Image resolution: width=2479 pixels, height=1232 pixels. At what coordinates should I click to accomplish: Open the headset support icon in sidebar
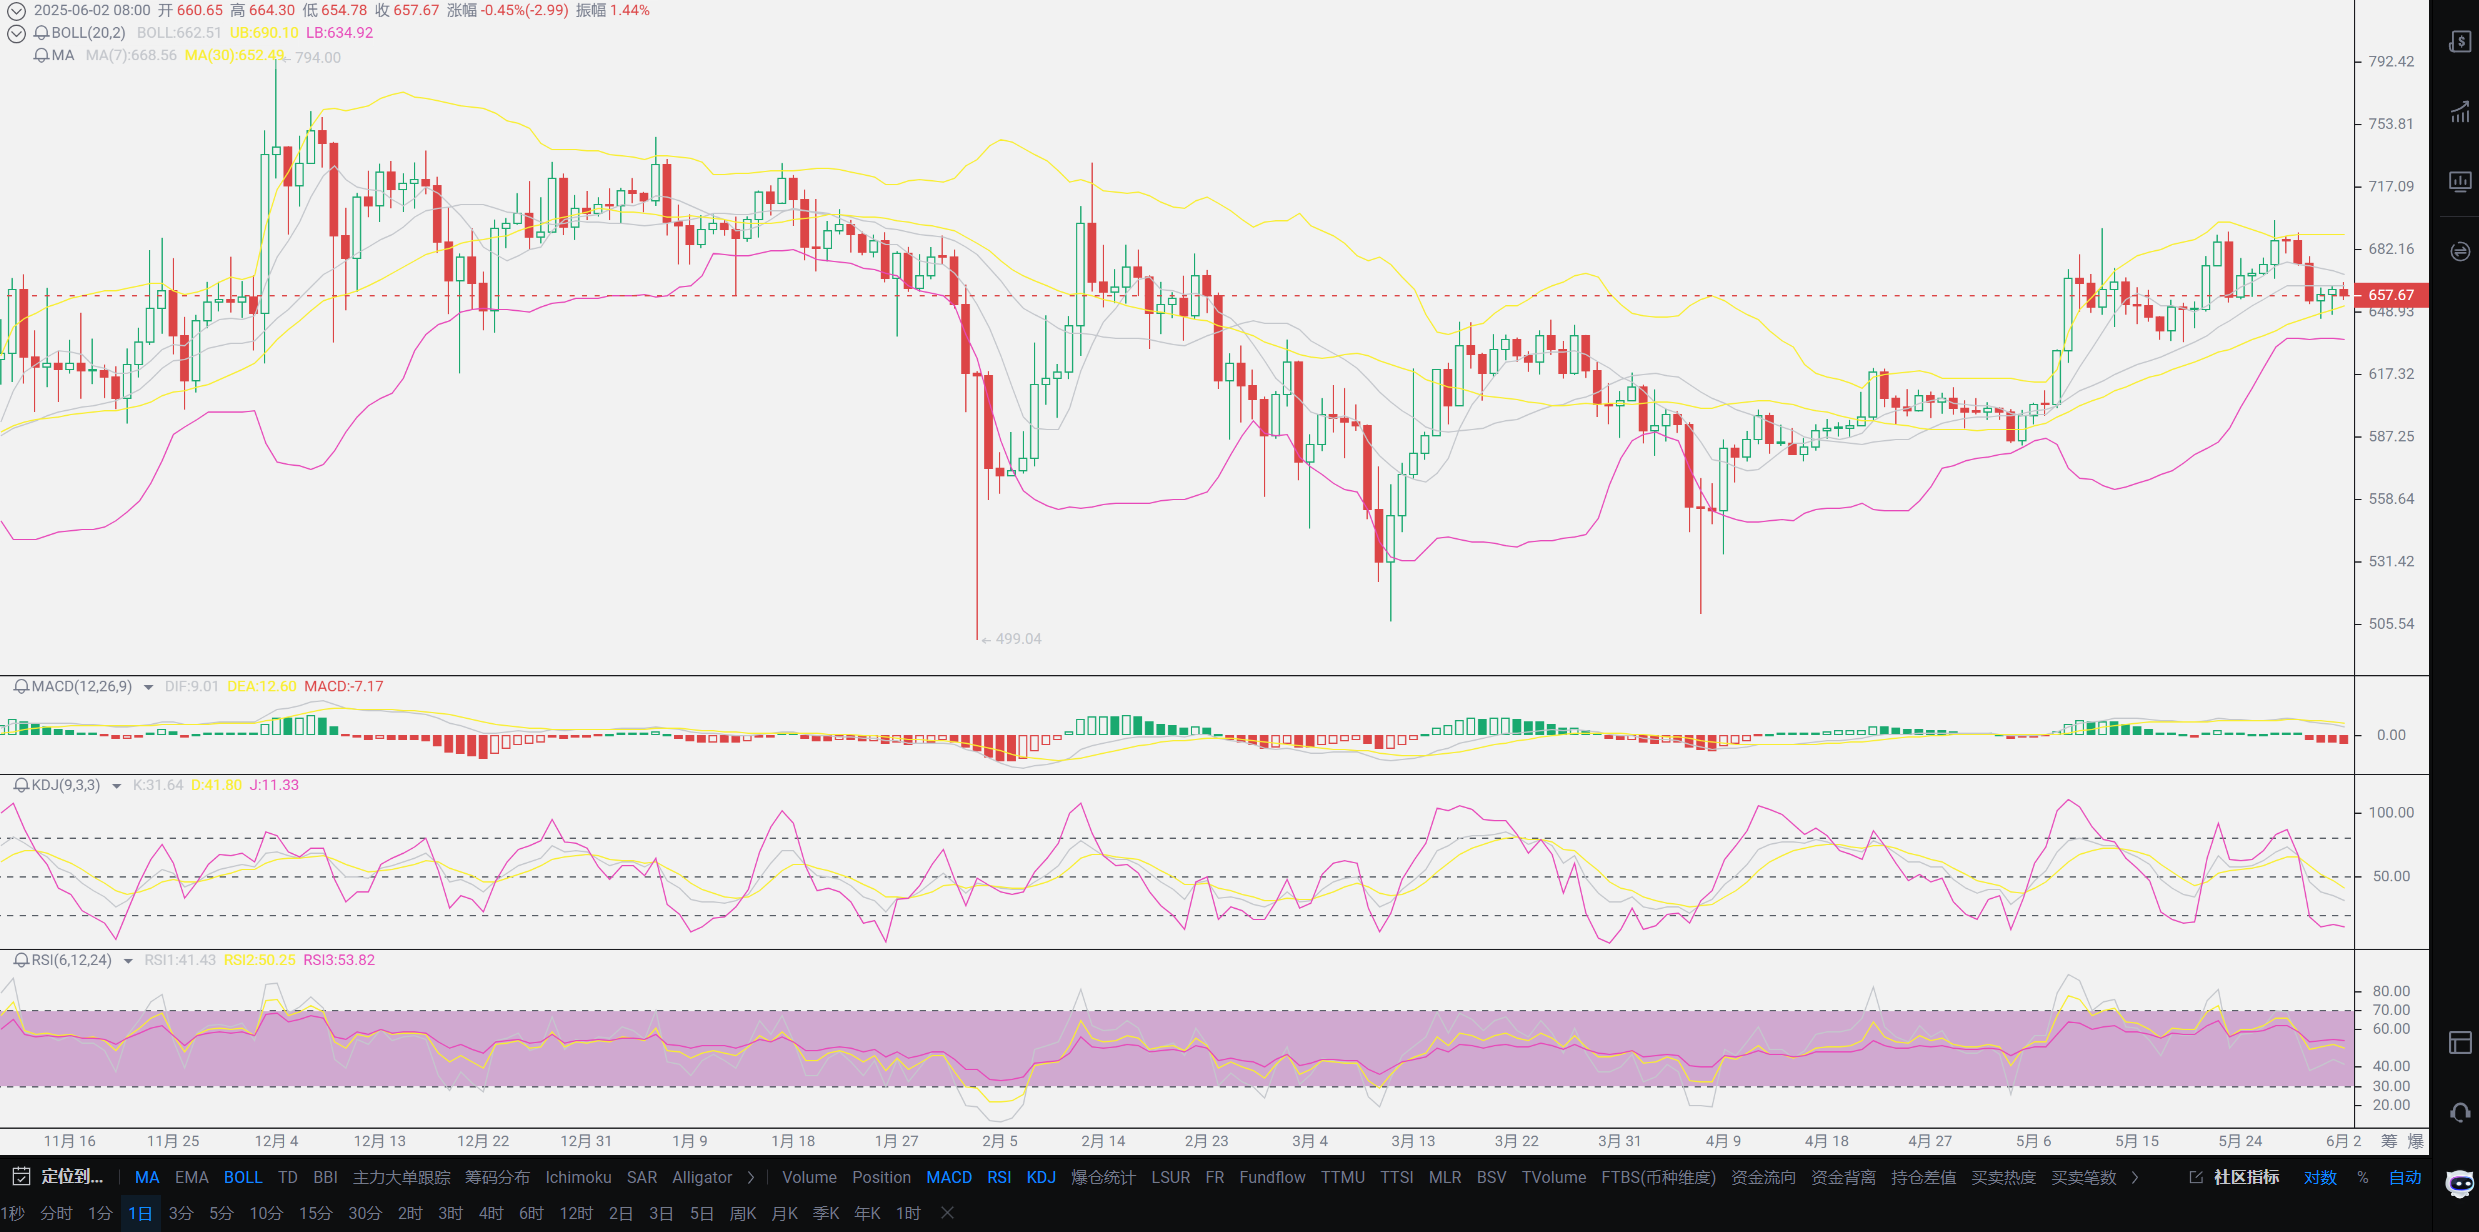2460,1112
